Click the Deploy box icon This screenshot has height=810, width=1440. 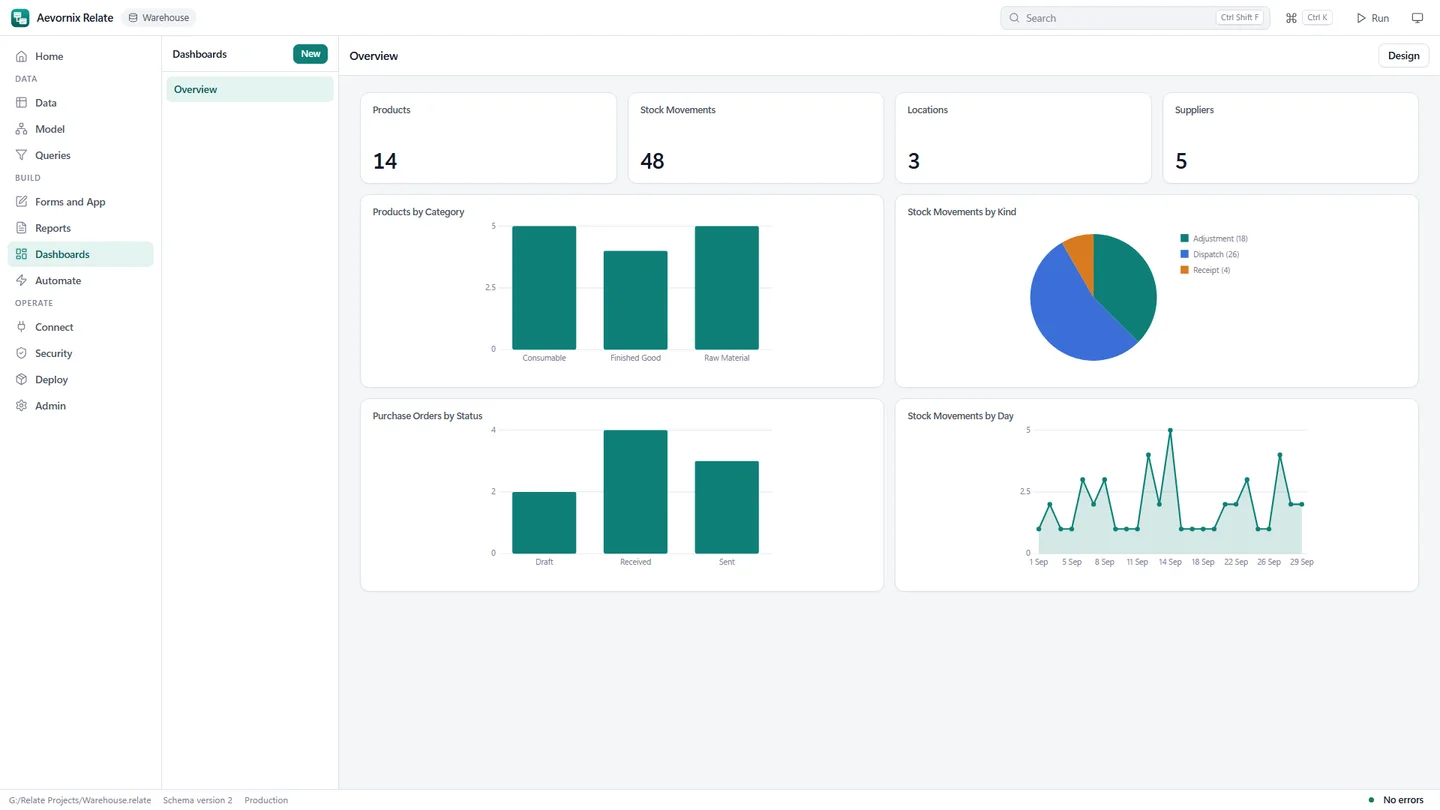click(x=21, y=380)
